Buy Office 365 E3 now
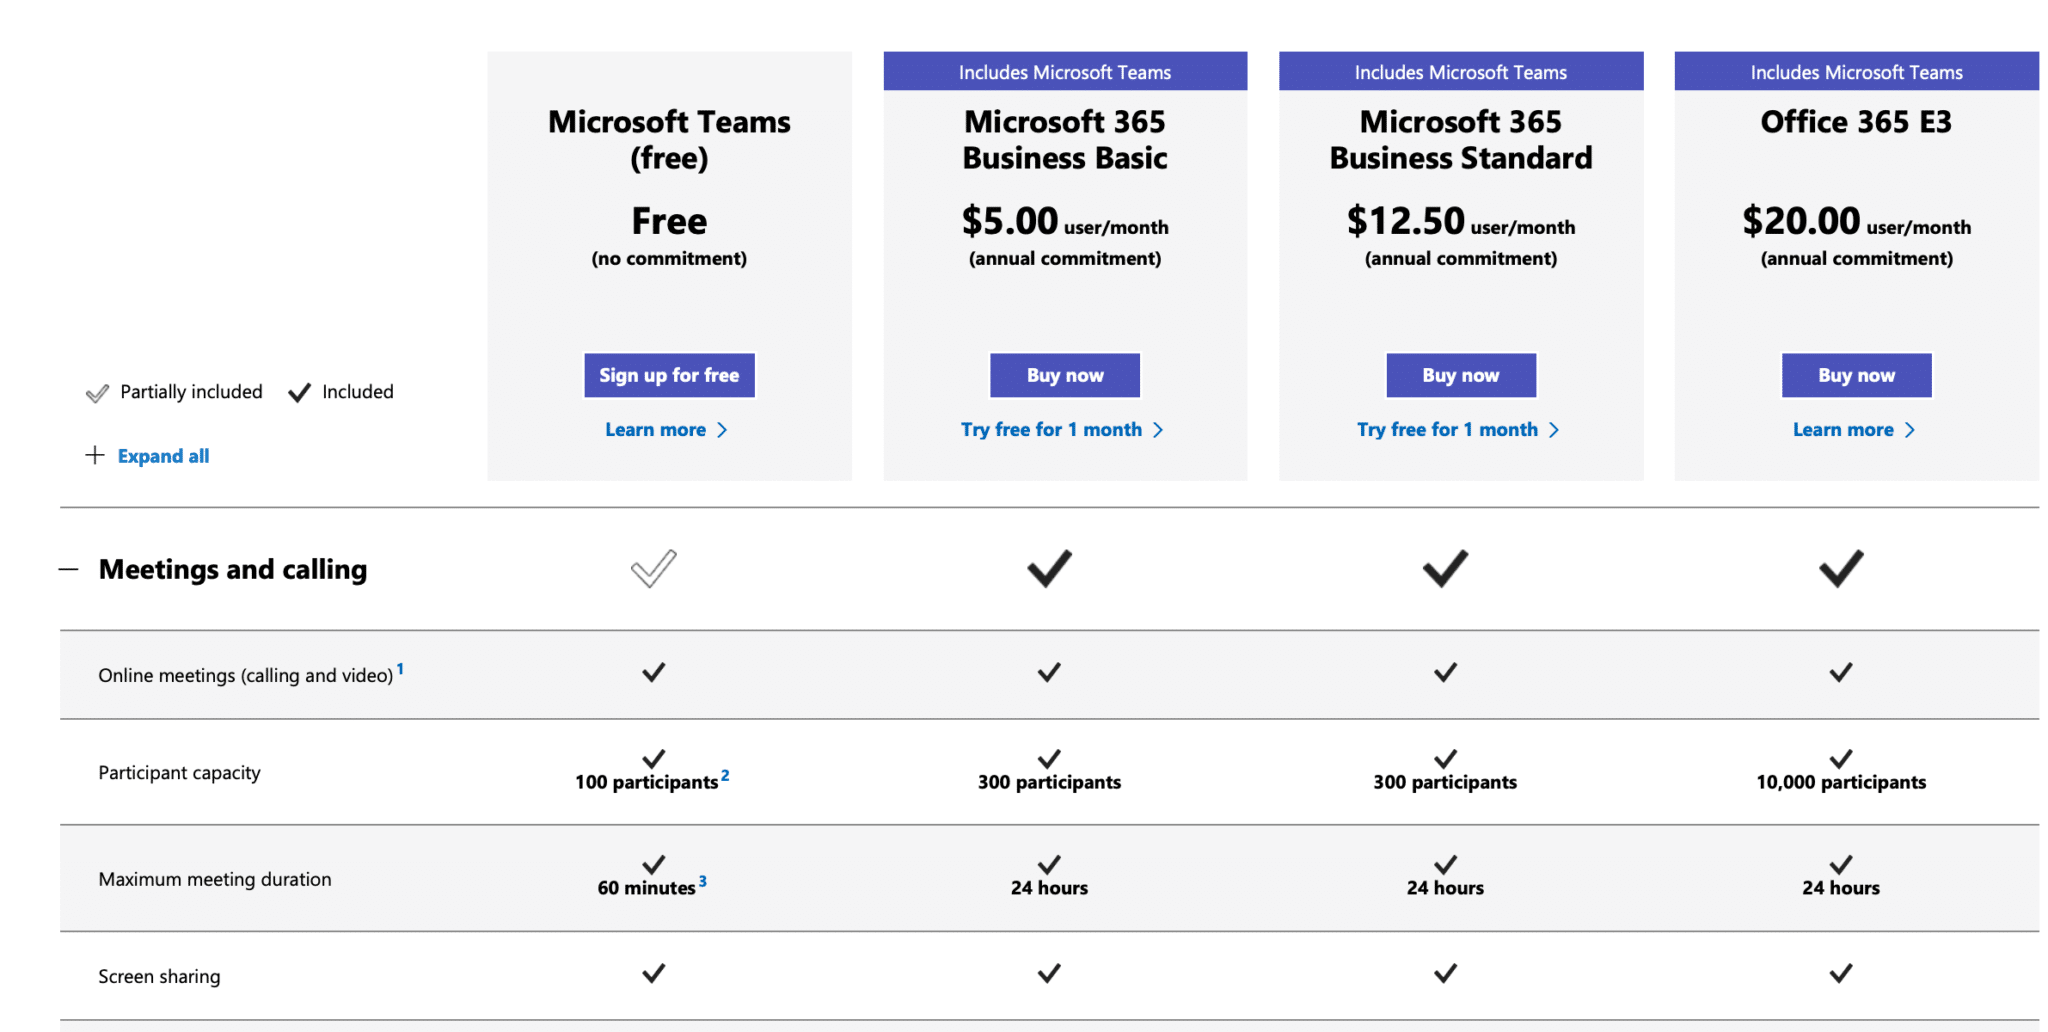This screenshot has height=1032, width=2048. pos(1856,375)
